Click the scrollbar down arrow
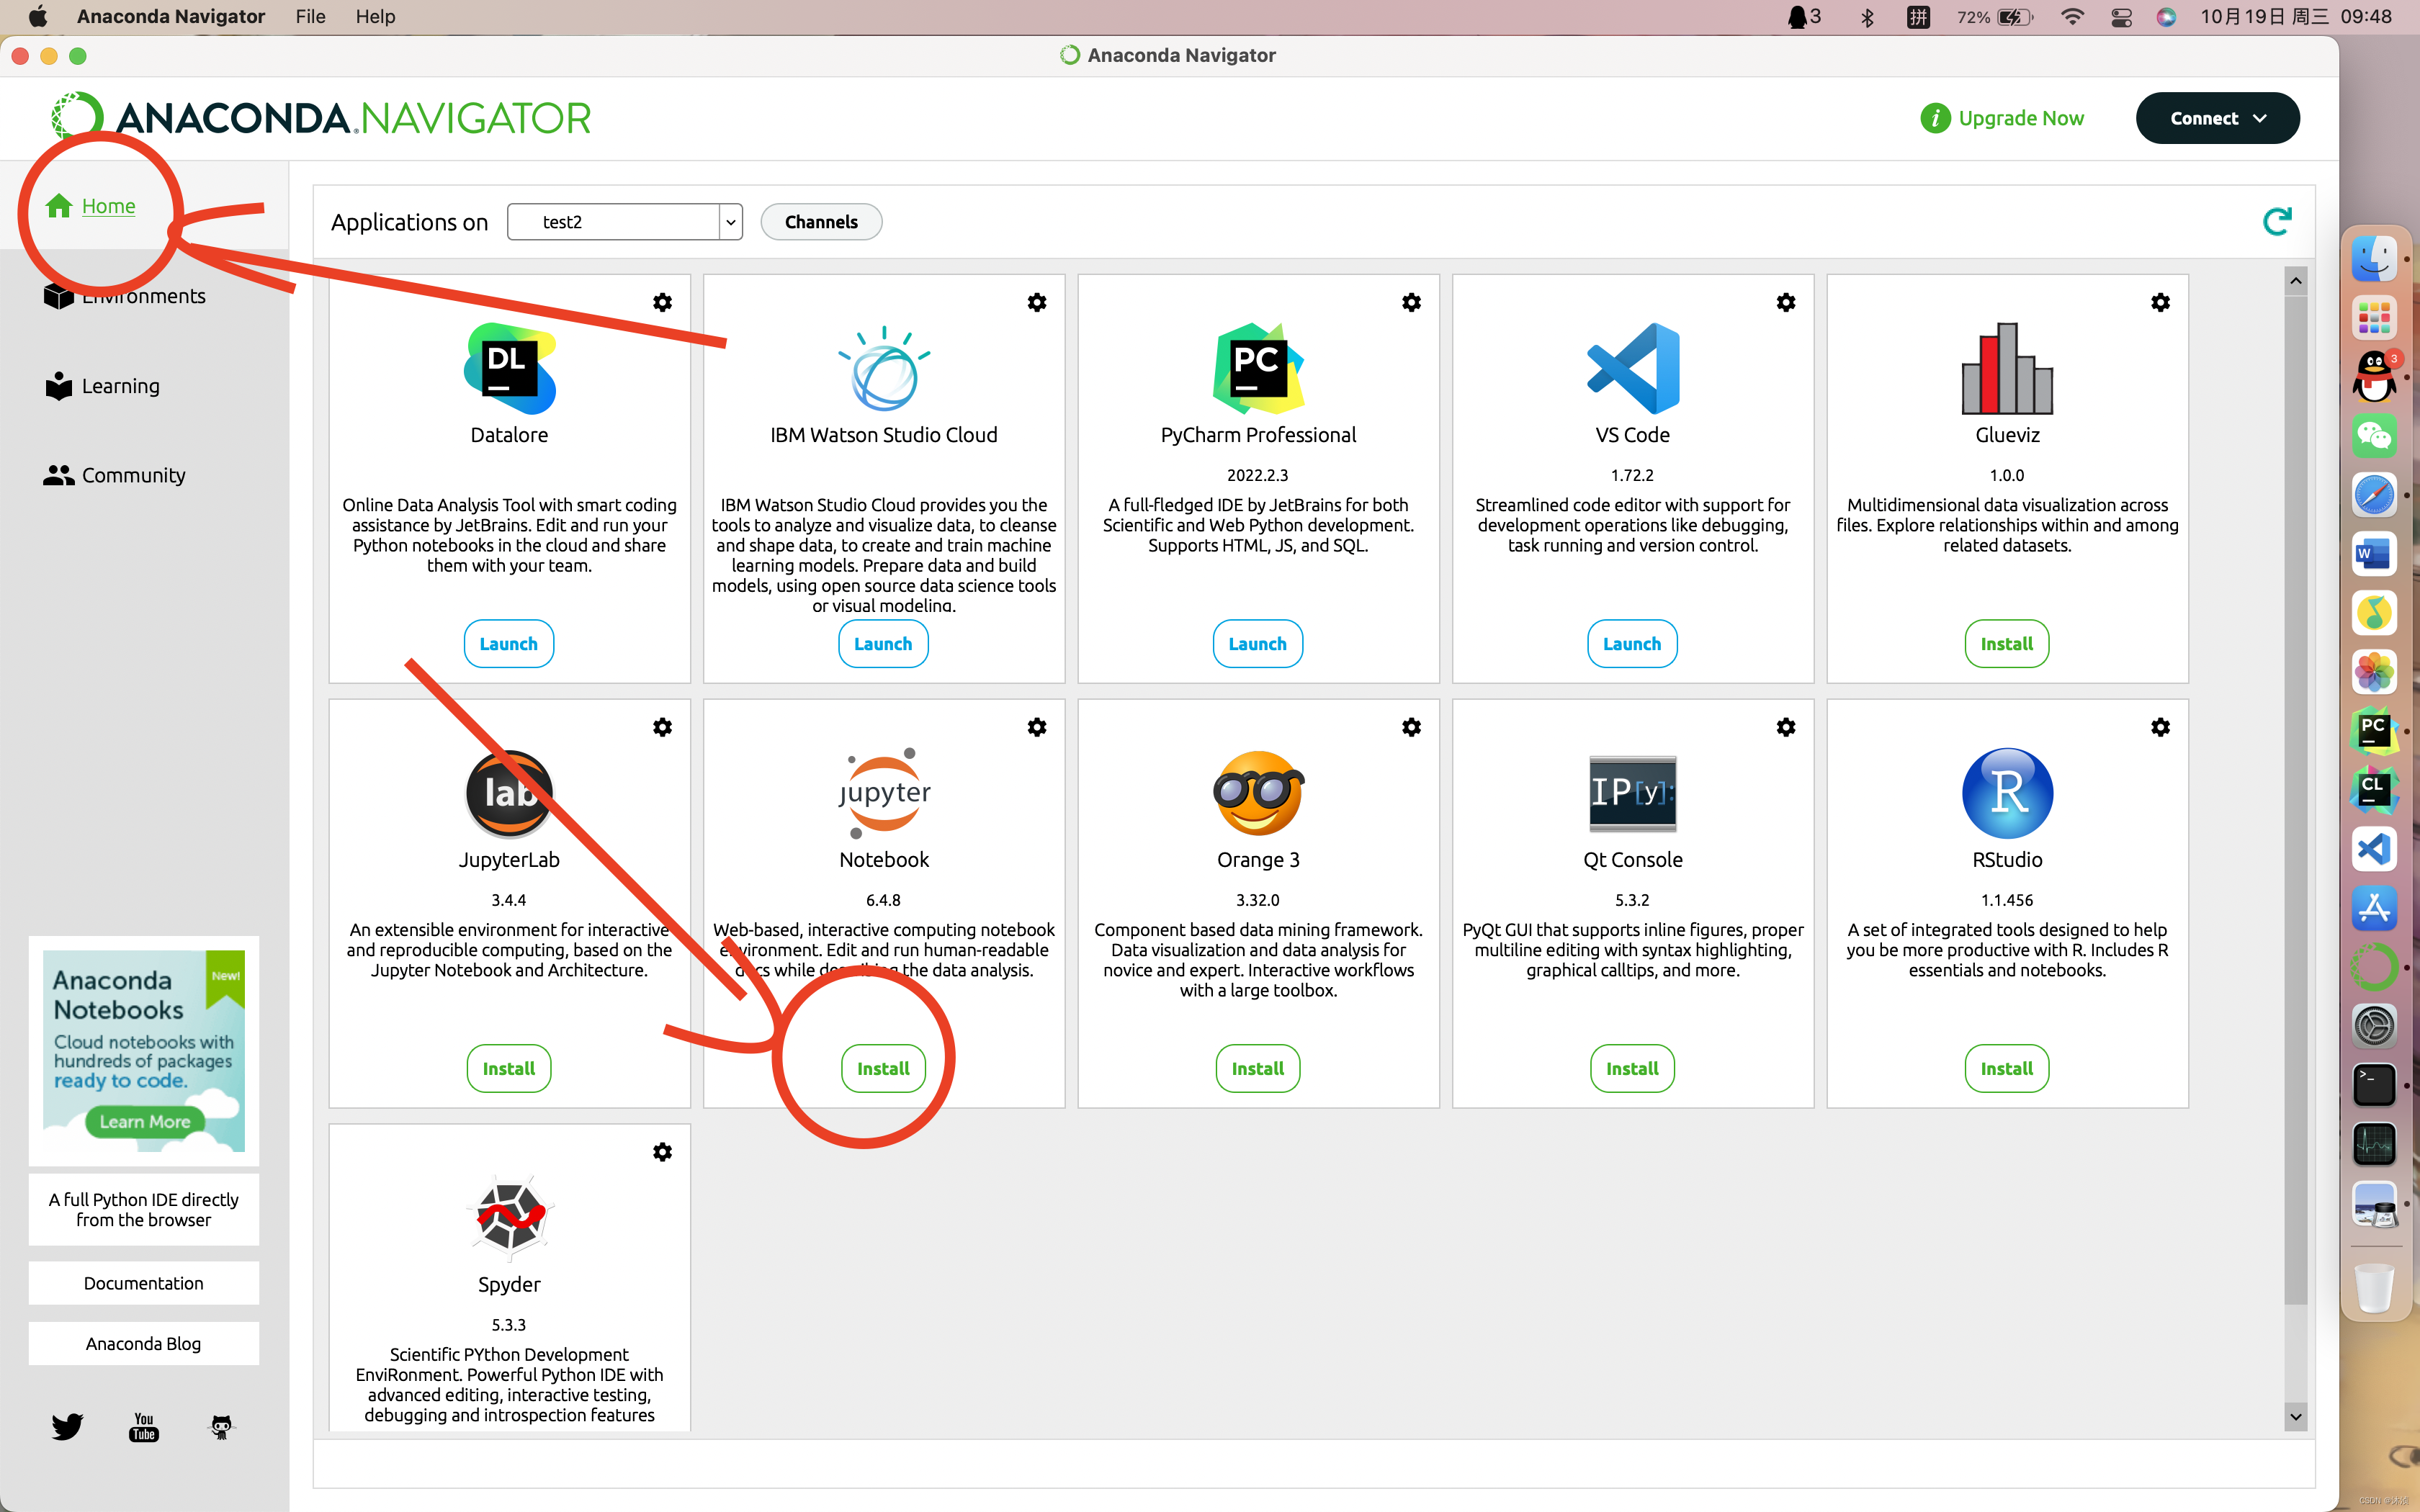2420x1512 pixels. pyautogui.click(x=2295, y=1416)
